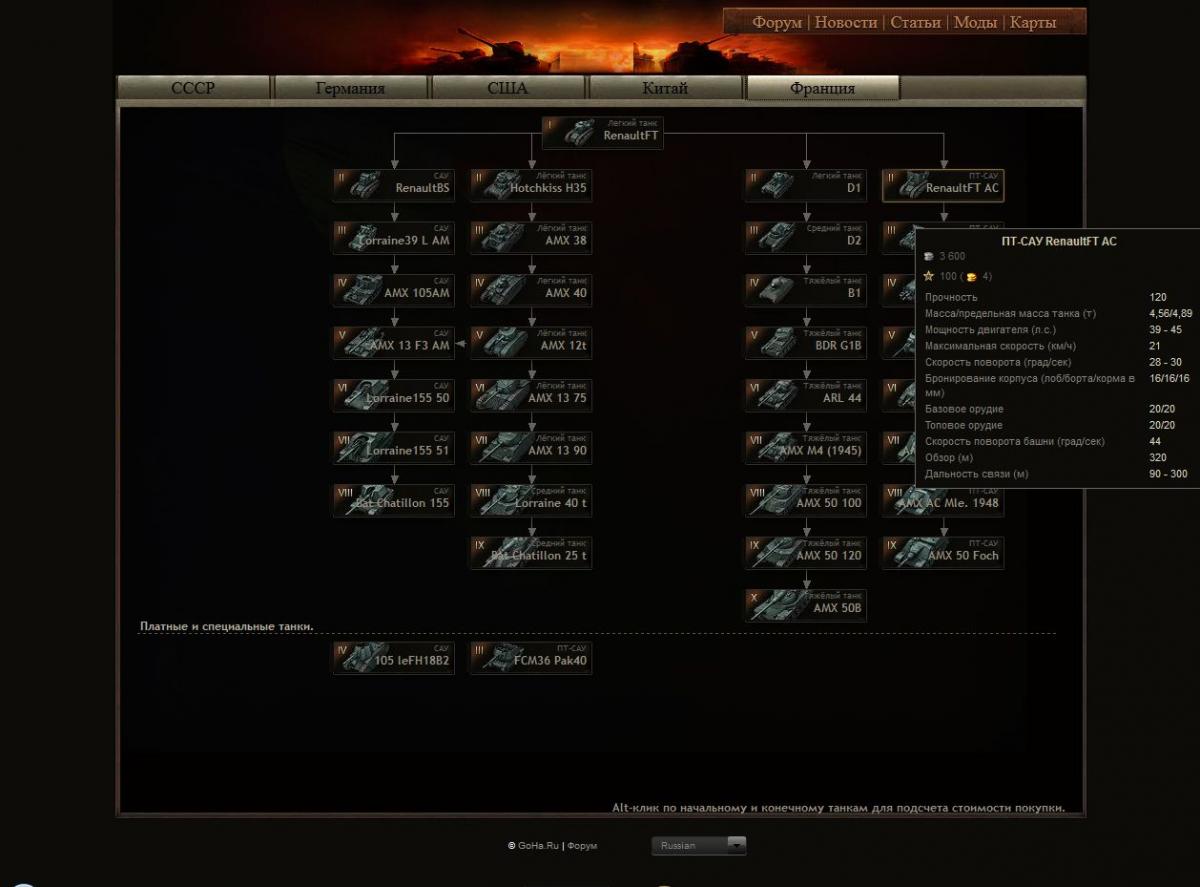Select the RenaultFT AC tank destroyer
The height and width of the screenshot is (887, 1200).
(x=943, y=185)
